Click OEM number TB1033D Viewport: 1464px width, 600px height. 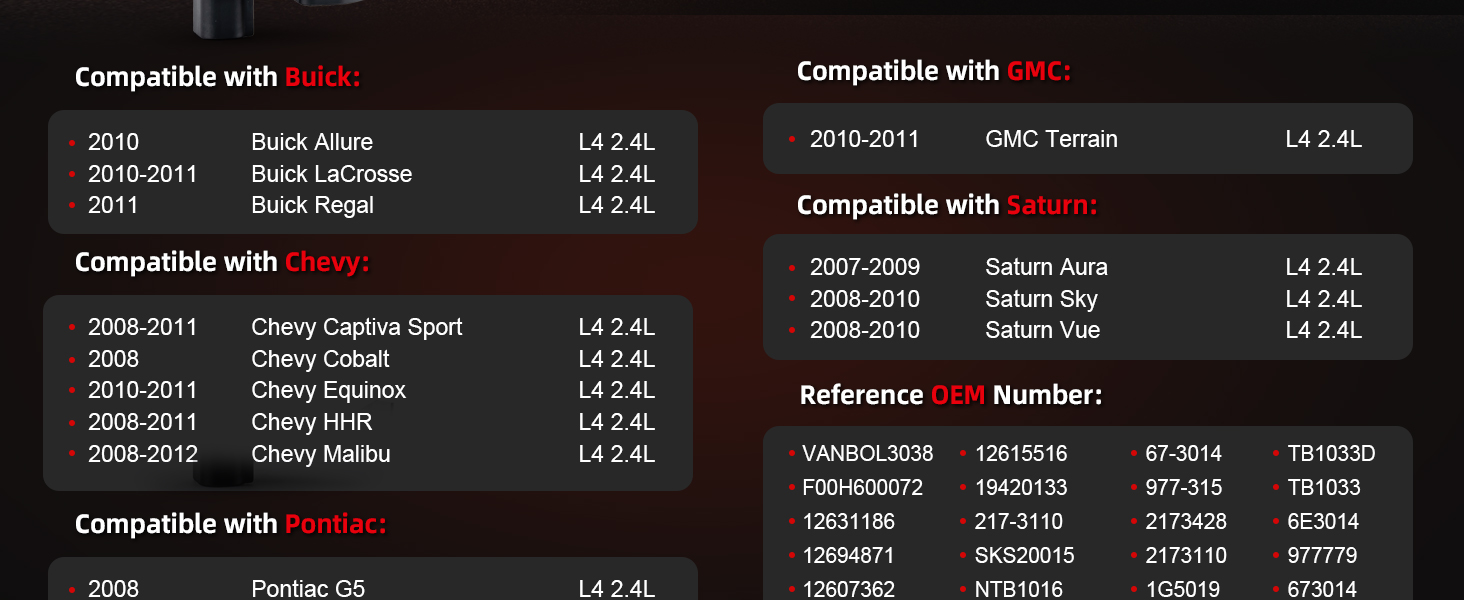(x=1331, y=454)
